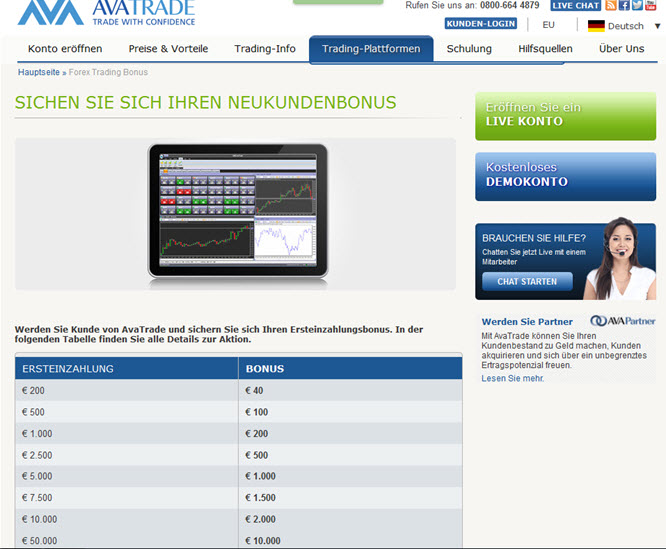Open the YouTube icon in header

[650, 5]
